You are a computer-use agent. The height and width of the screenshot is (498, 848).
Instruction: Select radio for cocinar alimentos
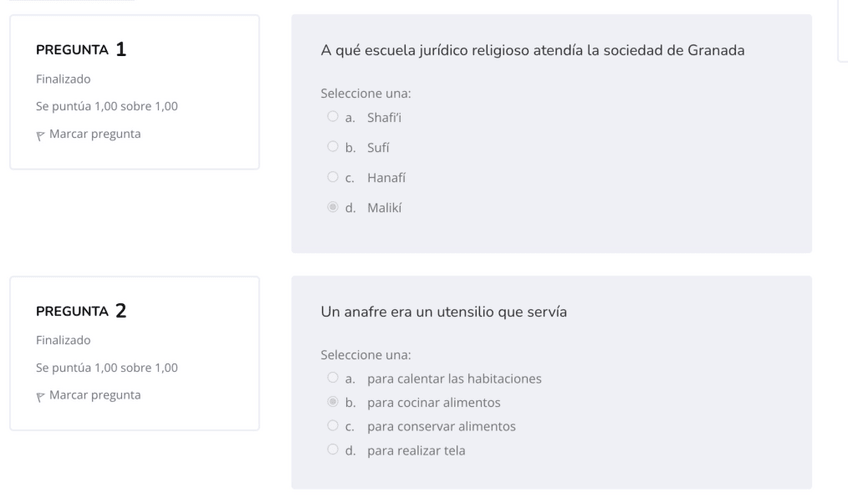(x=333, y=402)
